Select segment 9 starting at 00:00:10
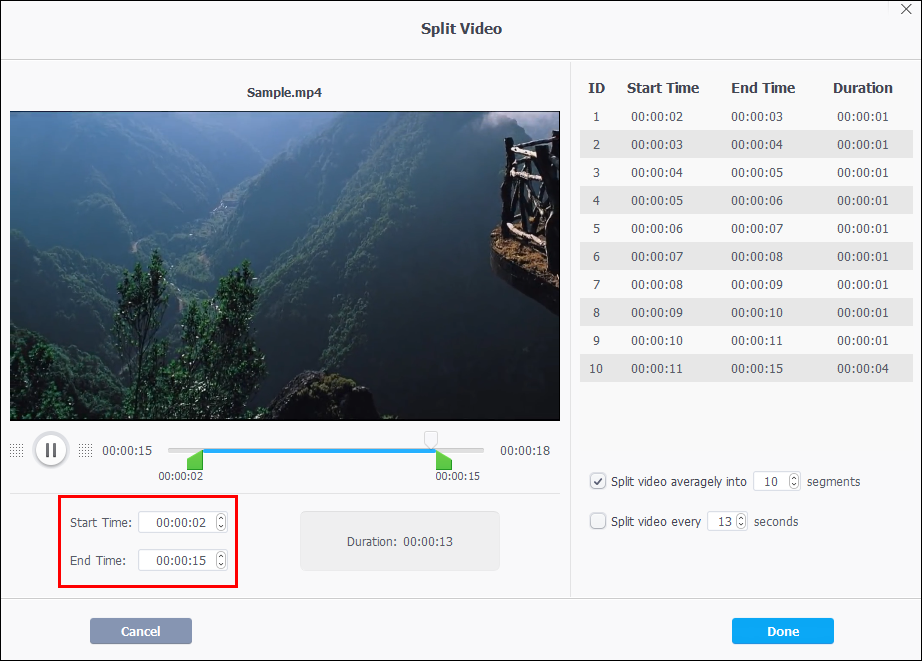Screen dimensions: 922x661 click(x=746, y=340)
